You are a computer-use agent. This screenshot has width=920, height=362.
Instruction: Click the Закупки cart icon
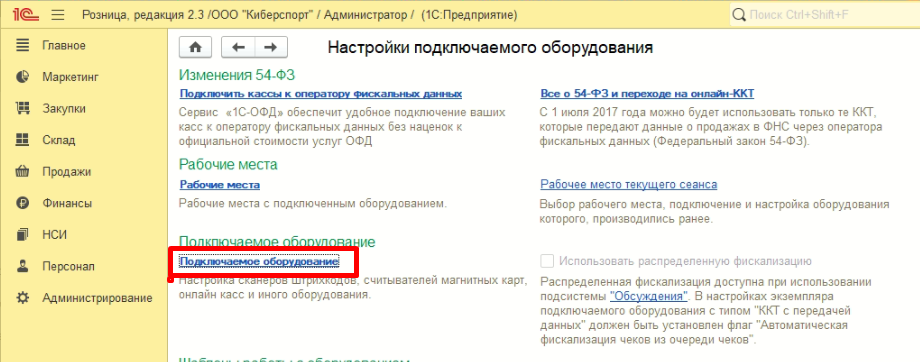coord(23,109)
